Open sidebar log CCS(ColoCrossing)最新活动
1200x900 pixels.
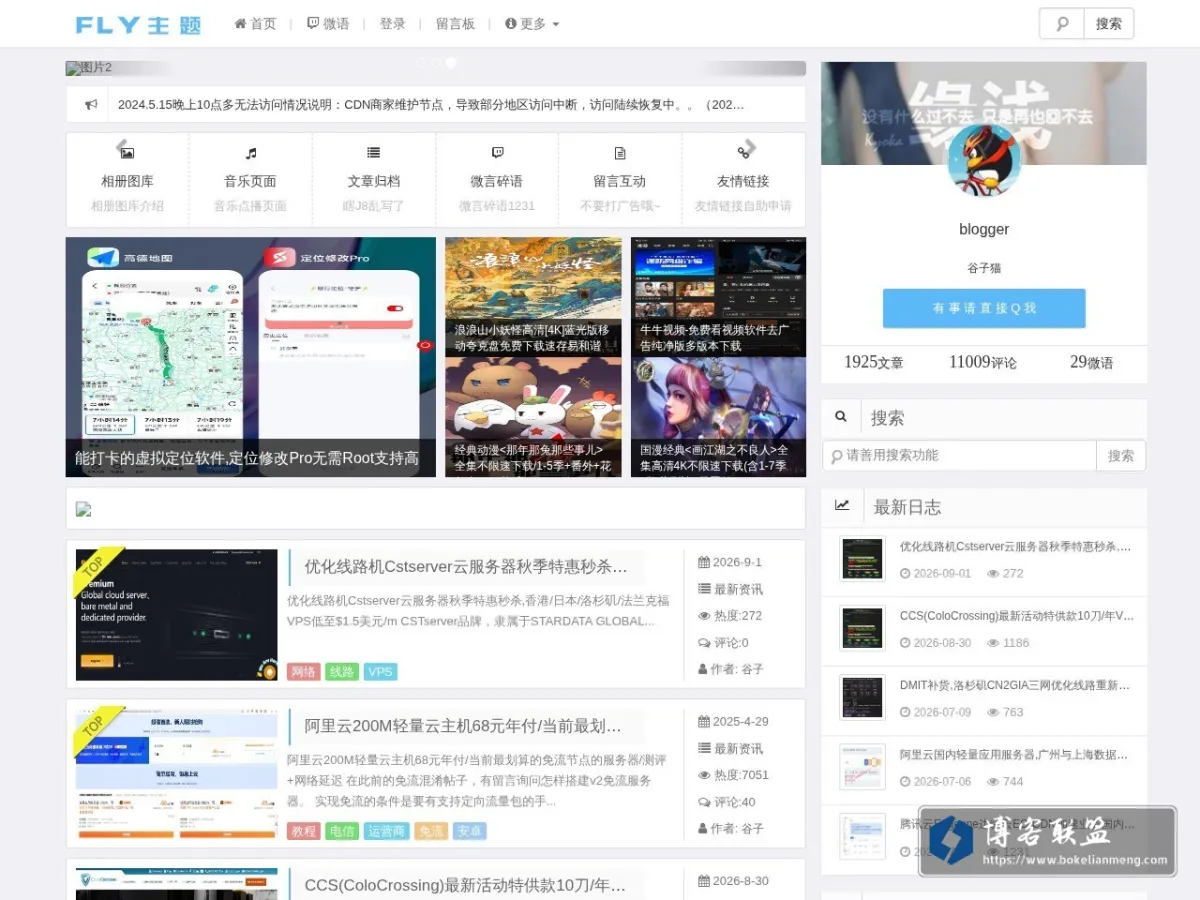pyautogui.click(x=1016, y=615)
